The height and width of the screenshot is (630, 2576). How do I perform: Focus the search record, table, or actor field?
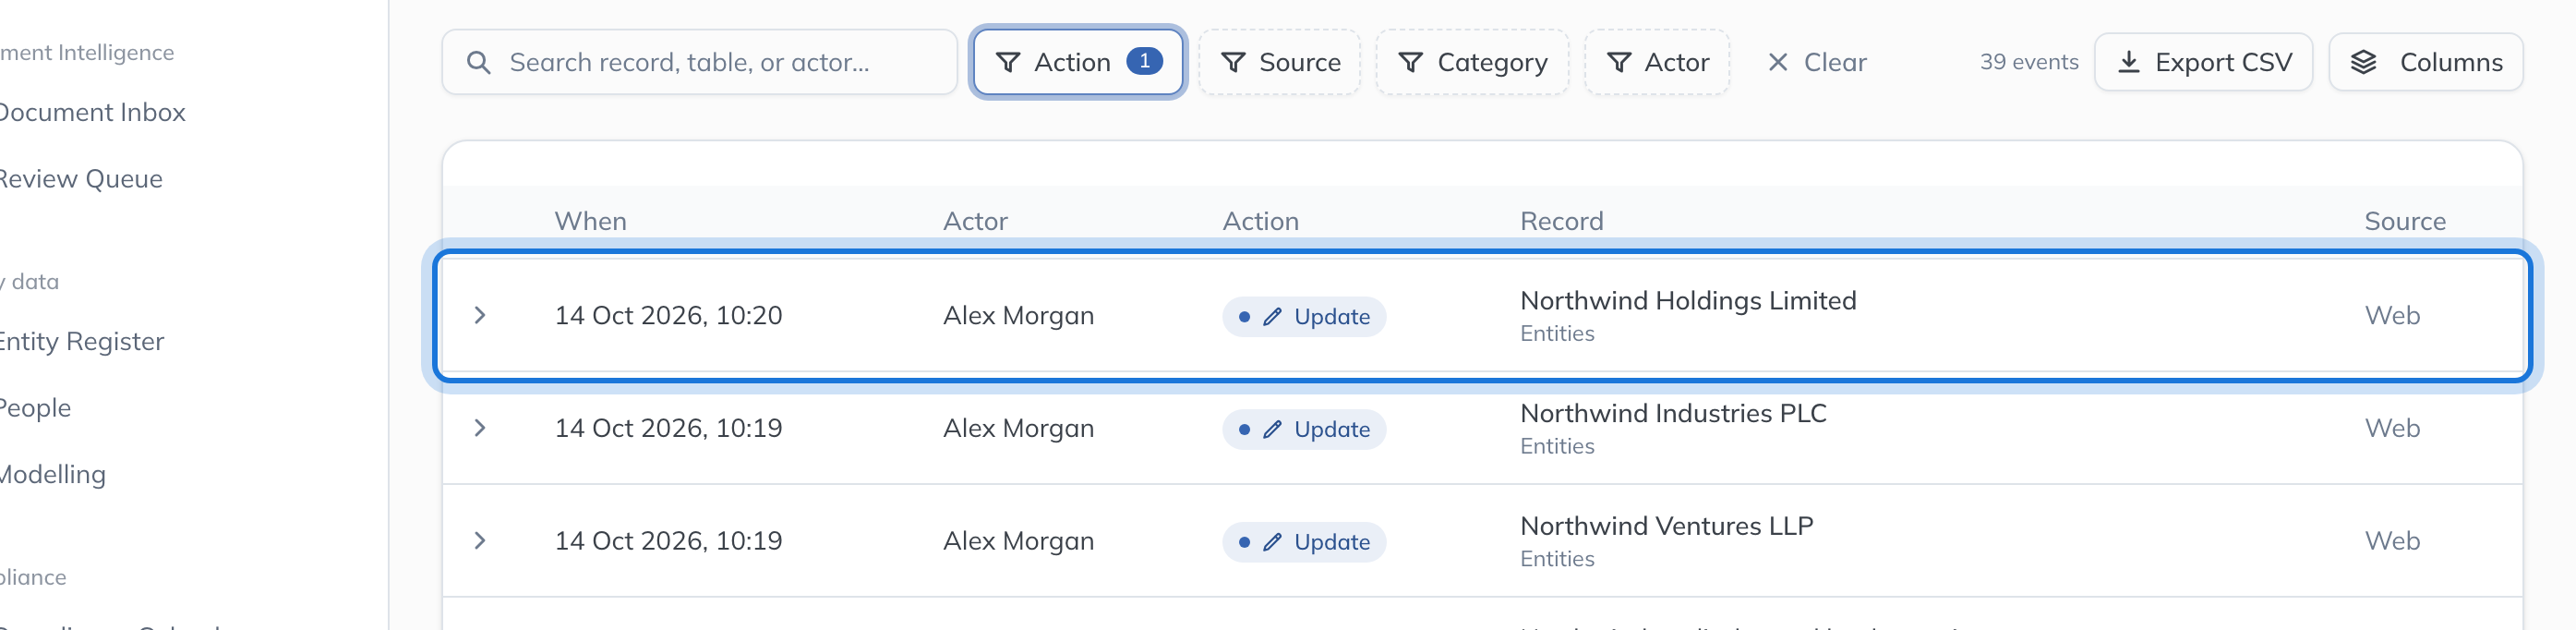pos(699,62)
